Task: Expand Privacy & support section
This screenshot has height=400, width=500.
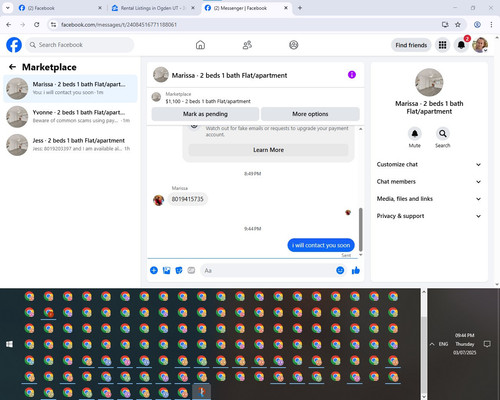Action: point(429,216)
